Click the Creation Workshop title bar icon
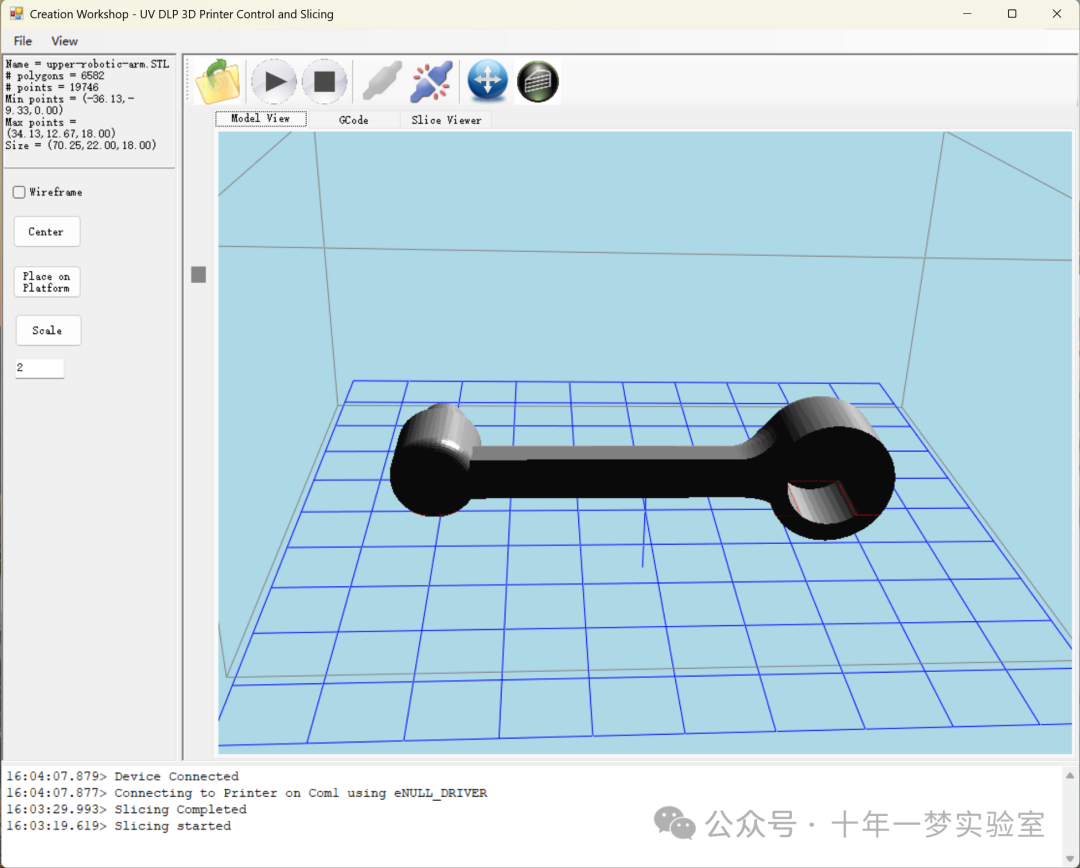Screen dimensions: 1080x868 (16, 14)
